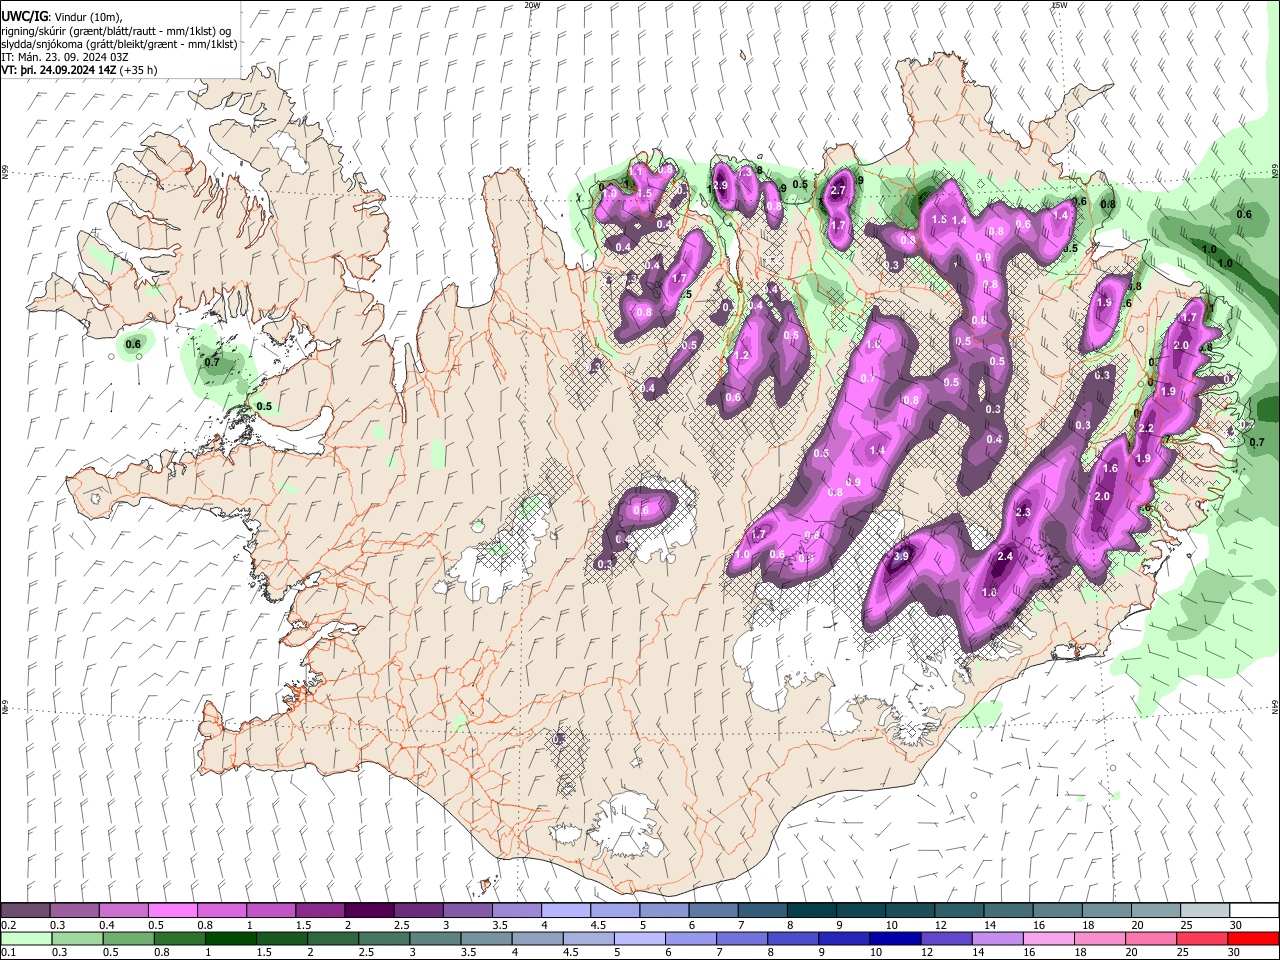Click the pale lavender 4–4.5 swatch on upper scale

point(566,911)
